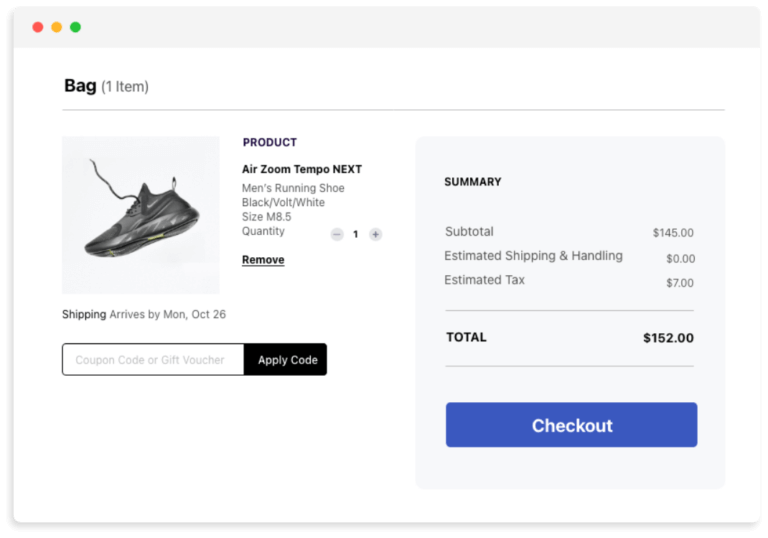
Task: Proceed with the blue Checkout button
Action: 571,425
